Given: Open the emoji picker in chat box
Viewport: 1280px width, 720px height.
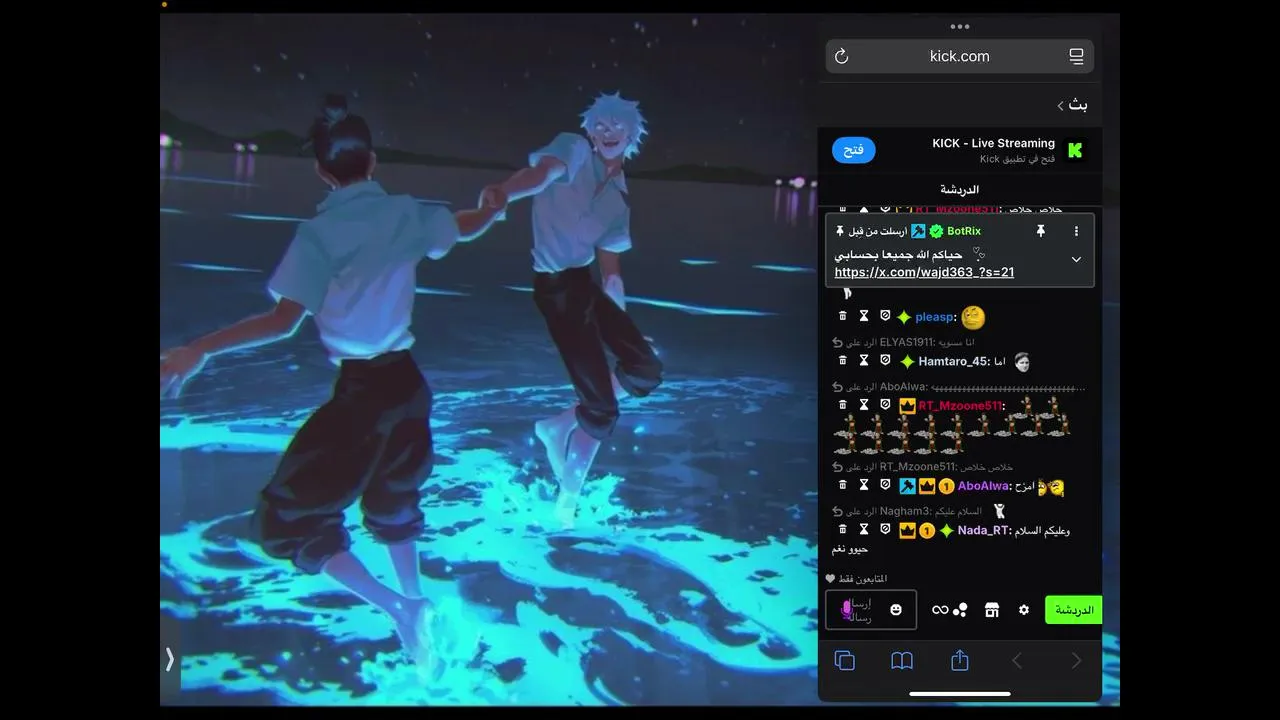Looking at the screenshot, I should pyautogui.click(x=896, y=609).
